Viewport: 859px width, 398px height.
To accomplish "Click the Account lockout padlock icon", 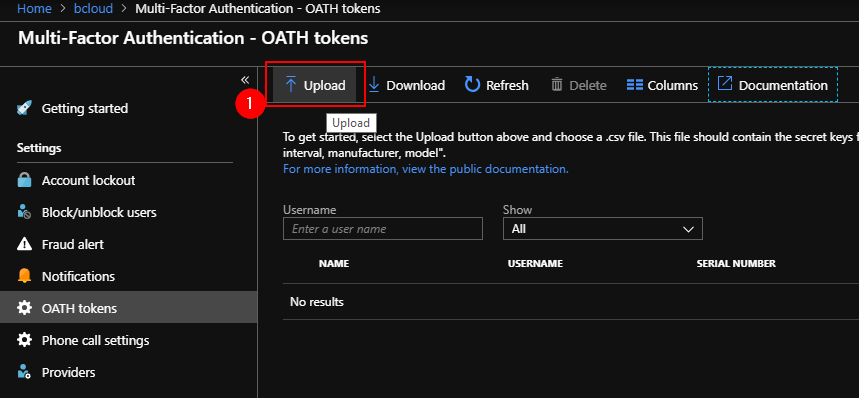I will 25,180.
